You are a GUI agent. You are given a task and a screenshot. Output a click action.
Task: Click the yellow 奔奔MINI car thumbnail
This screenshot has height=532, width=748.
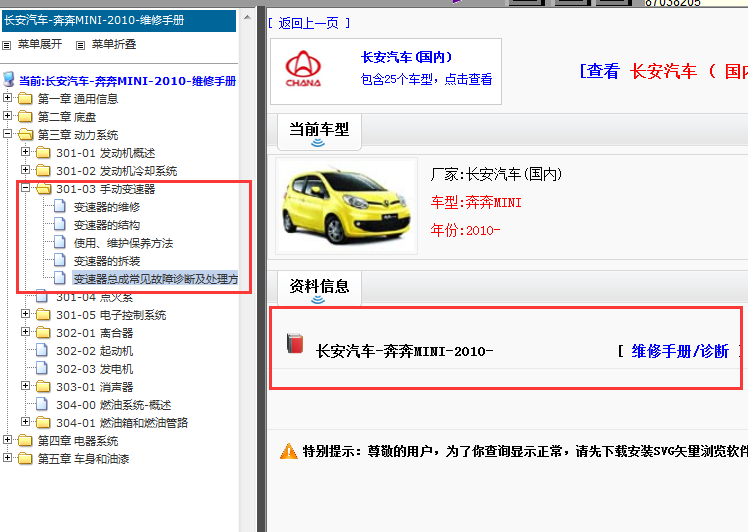click(347, 206)
